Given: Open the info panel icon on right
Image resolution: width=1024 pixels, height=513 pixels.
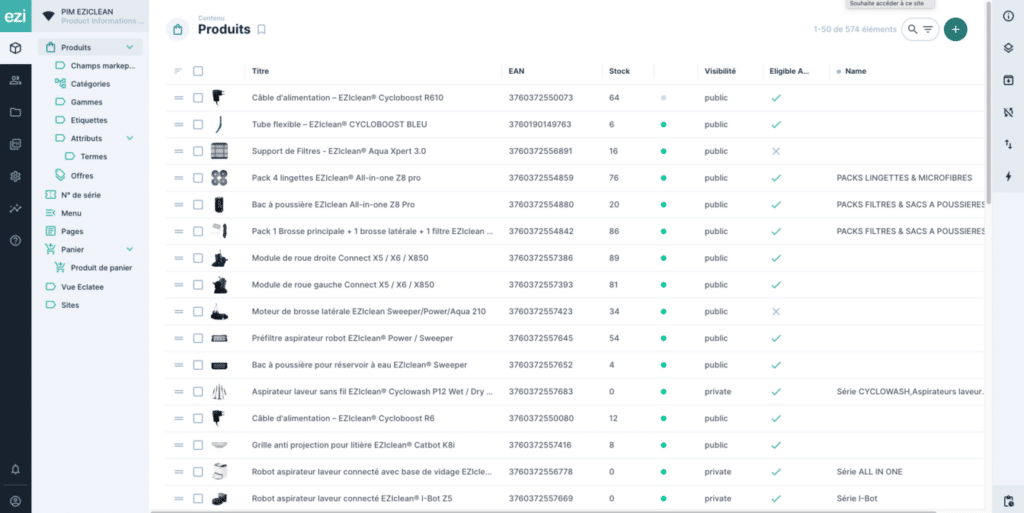Looking at the screenshot, I should point(1008,16).
